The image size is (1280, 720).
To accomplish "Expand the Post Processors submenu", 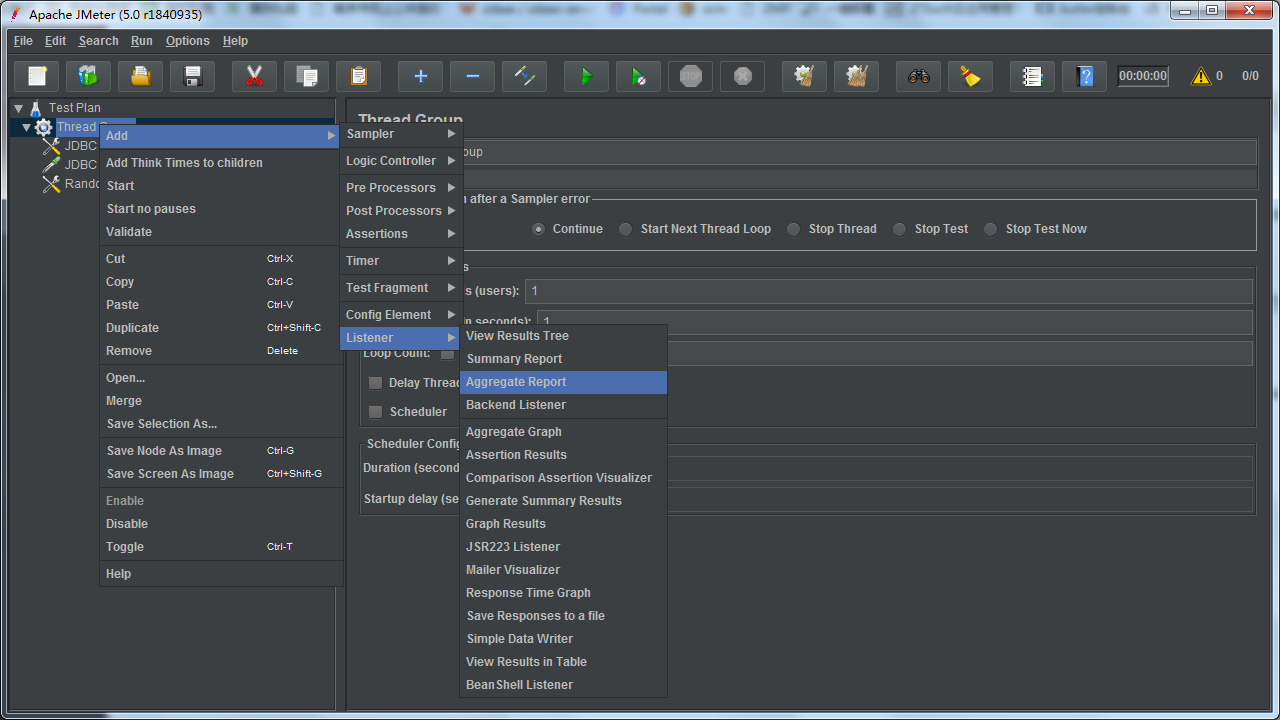I will (401, 211).
